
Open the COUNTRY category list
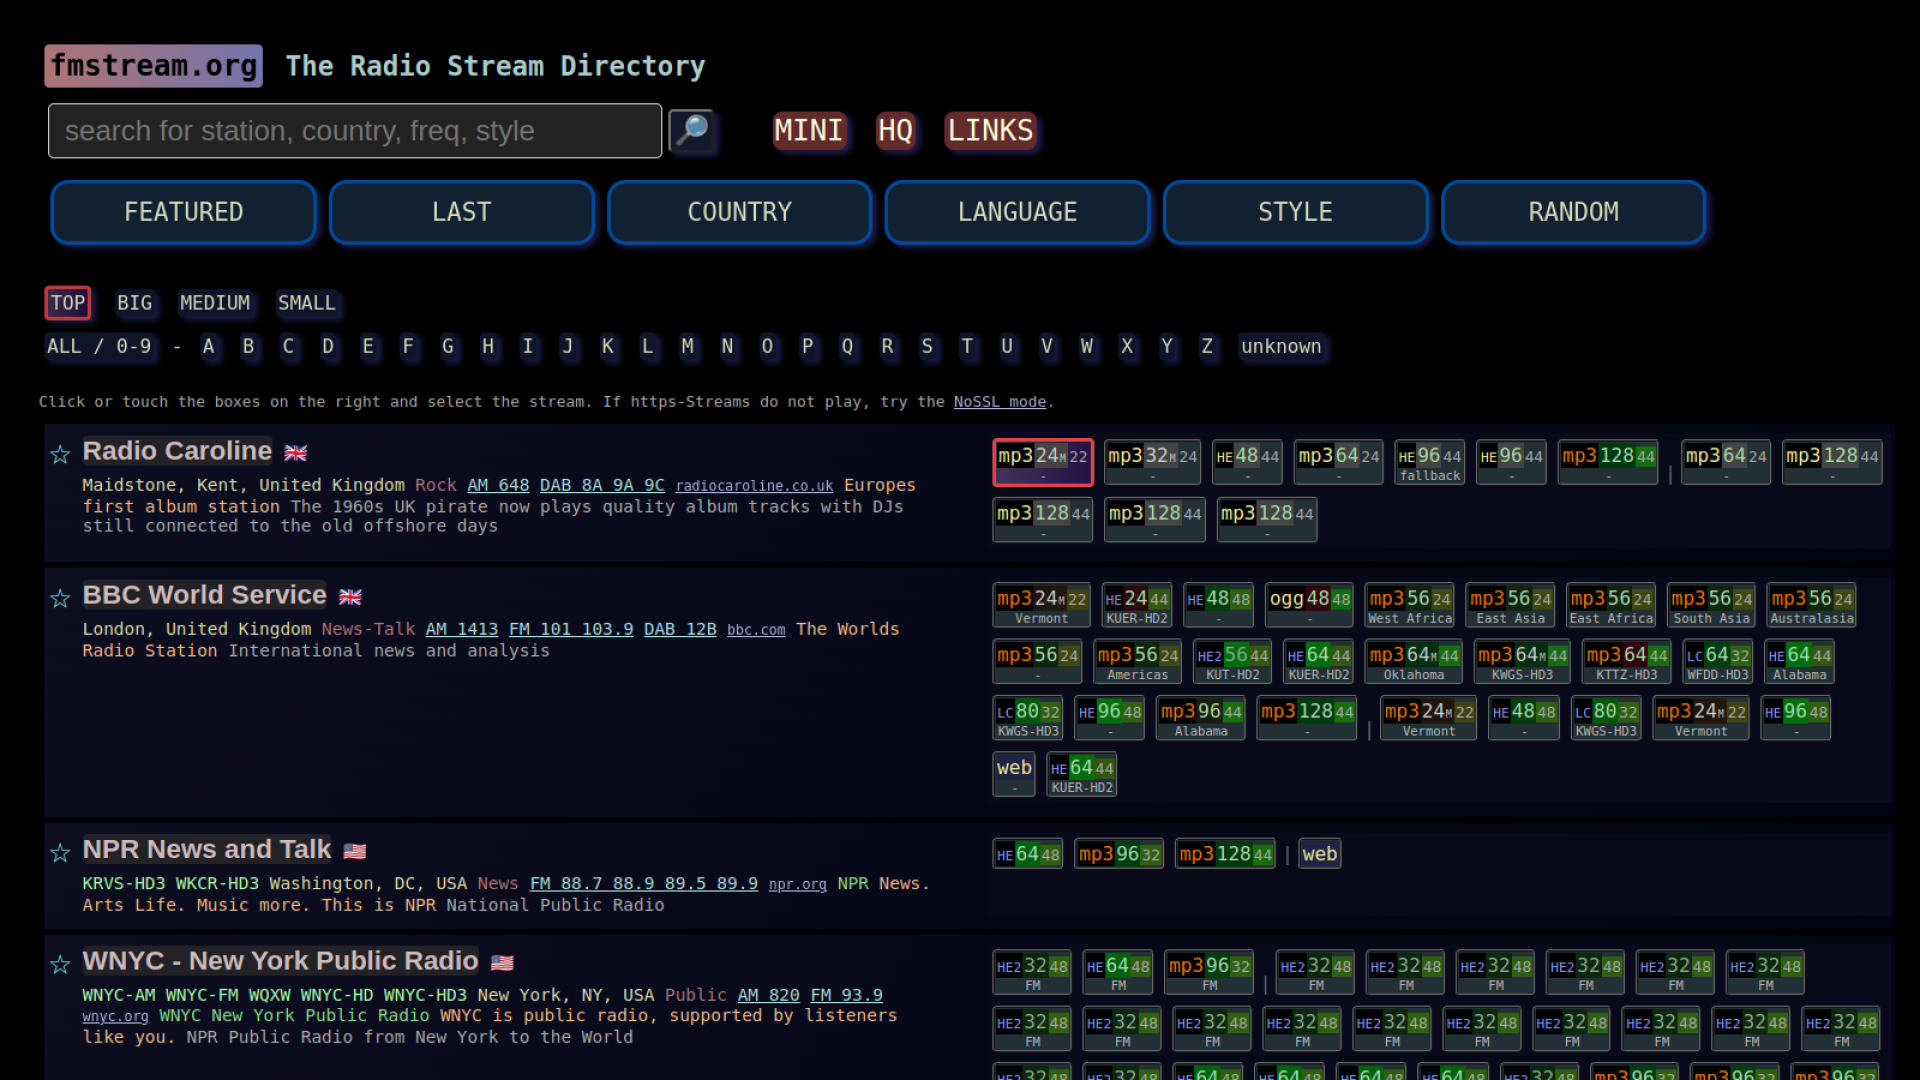click(x=739, y=212)
